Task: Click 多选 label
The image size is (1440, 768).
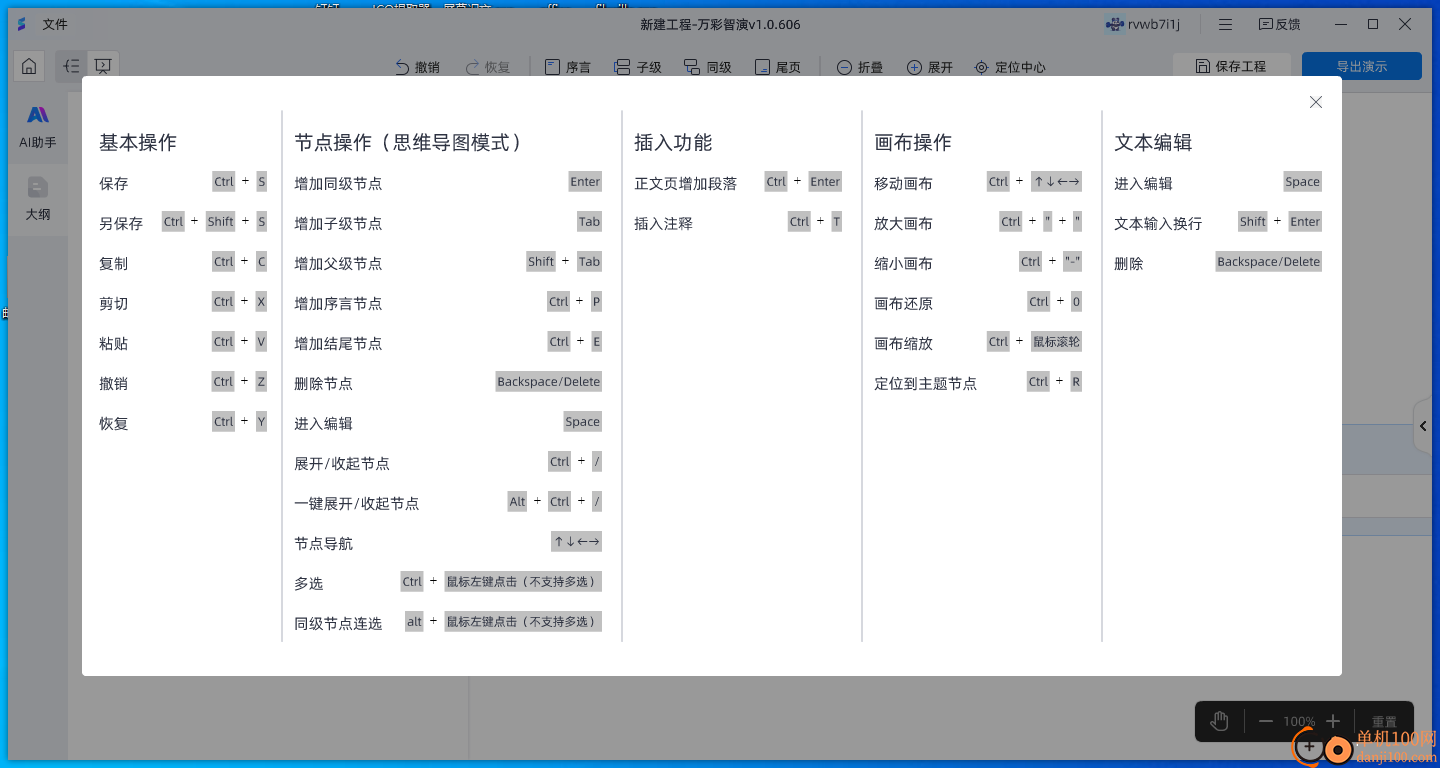Action: coord(308,583)
